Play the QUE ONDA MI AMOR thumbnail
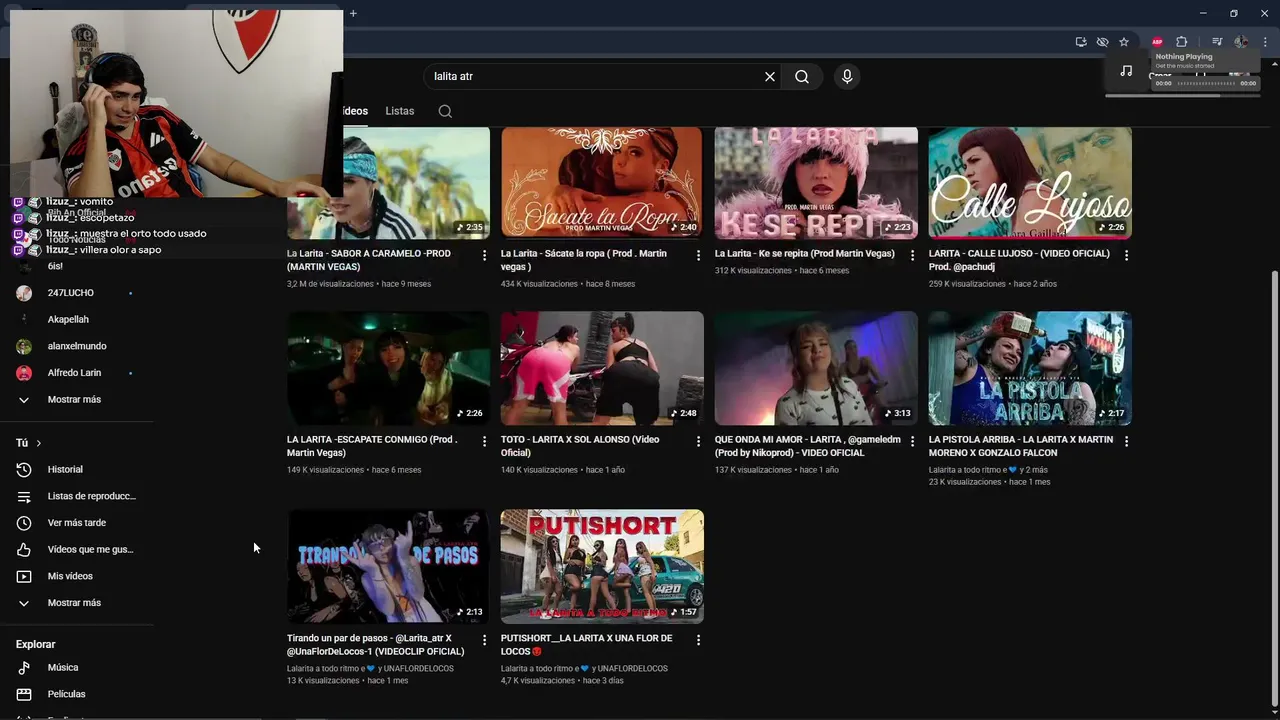The height and width of the screenshot is (720, 1280). [x=816, y=368]
